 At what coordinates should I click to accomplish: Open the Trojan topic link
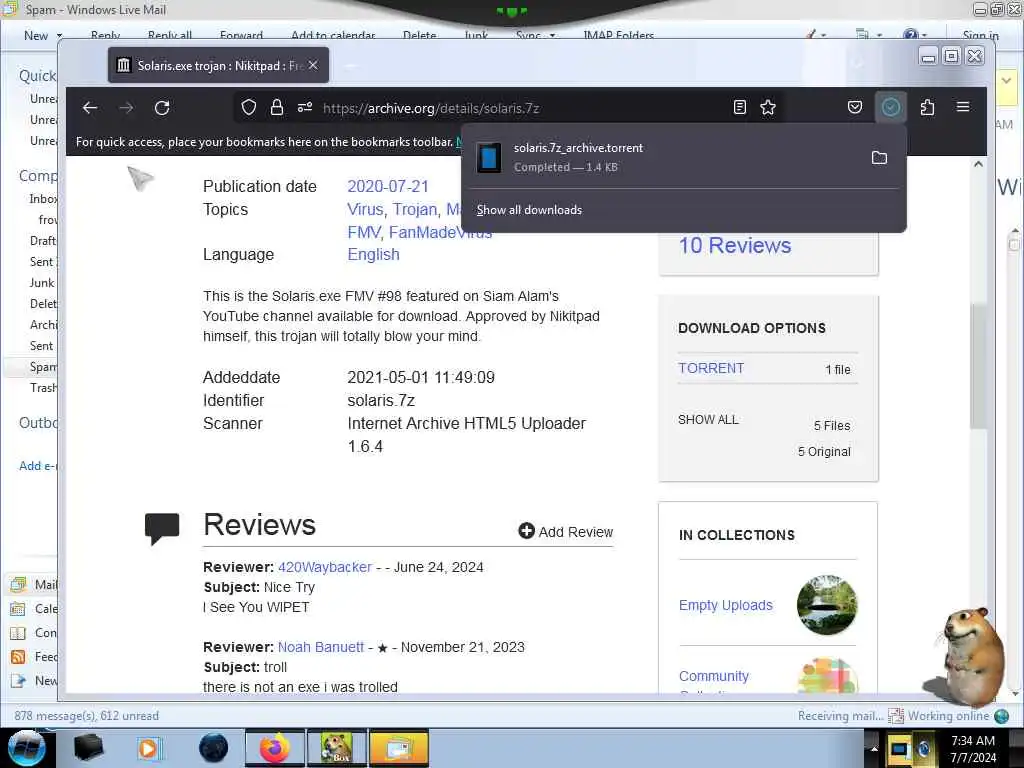[x=415, y=210]
